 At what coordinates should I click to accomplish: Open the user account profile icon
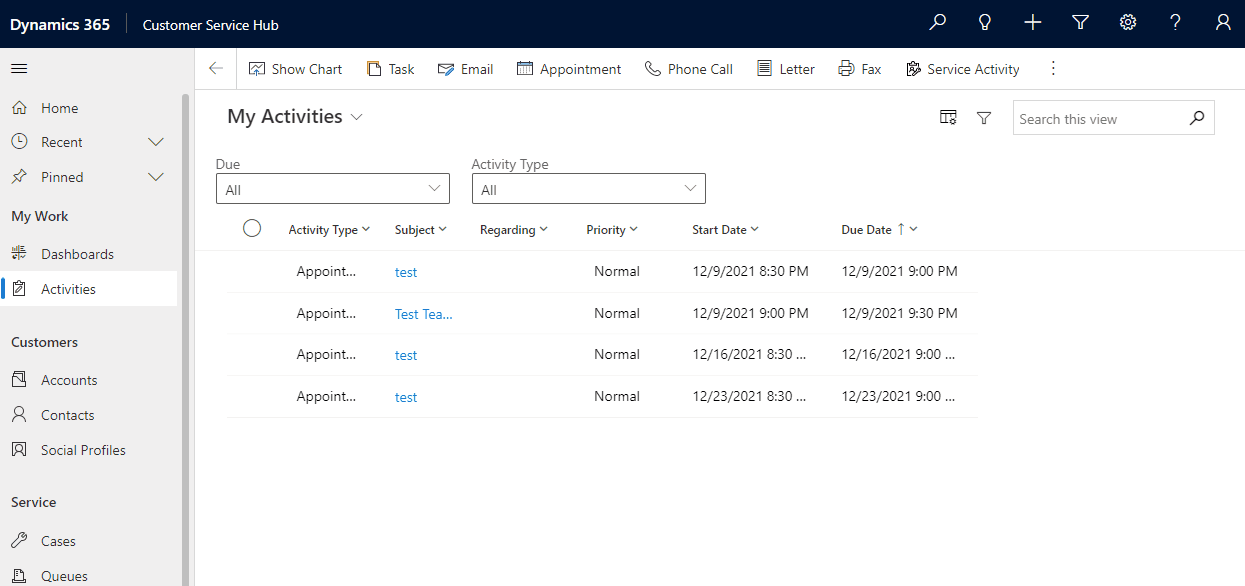[x=1223, y=23]
